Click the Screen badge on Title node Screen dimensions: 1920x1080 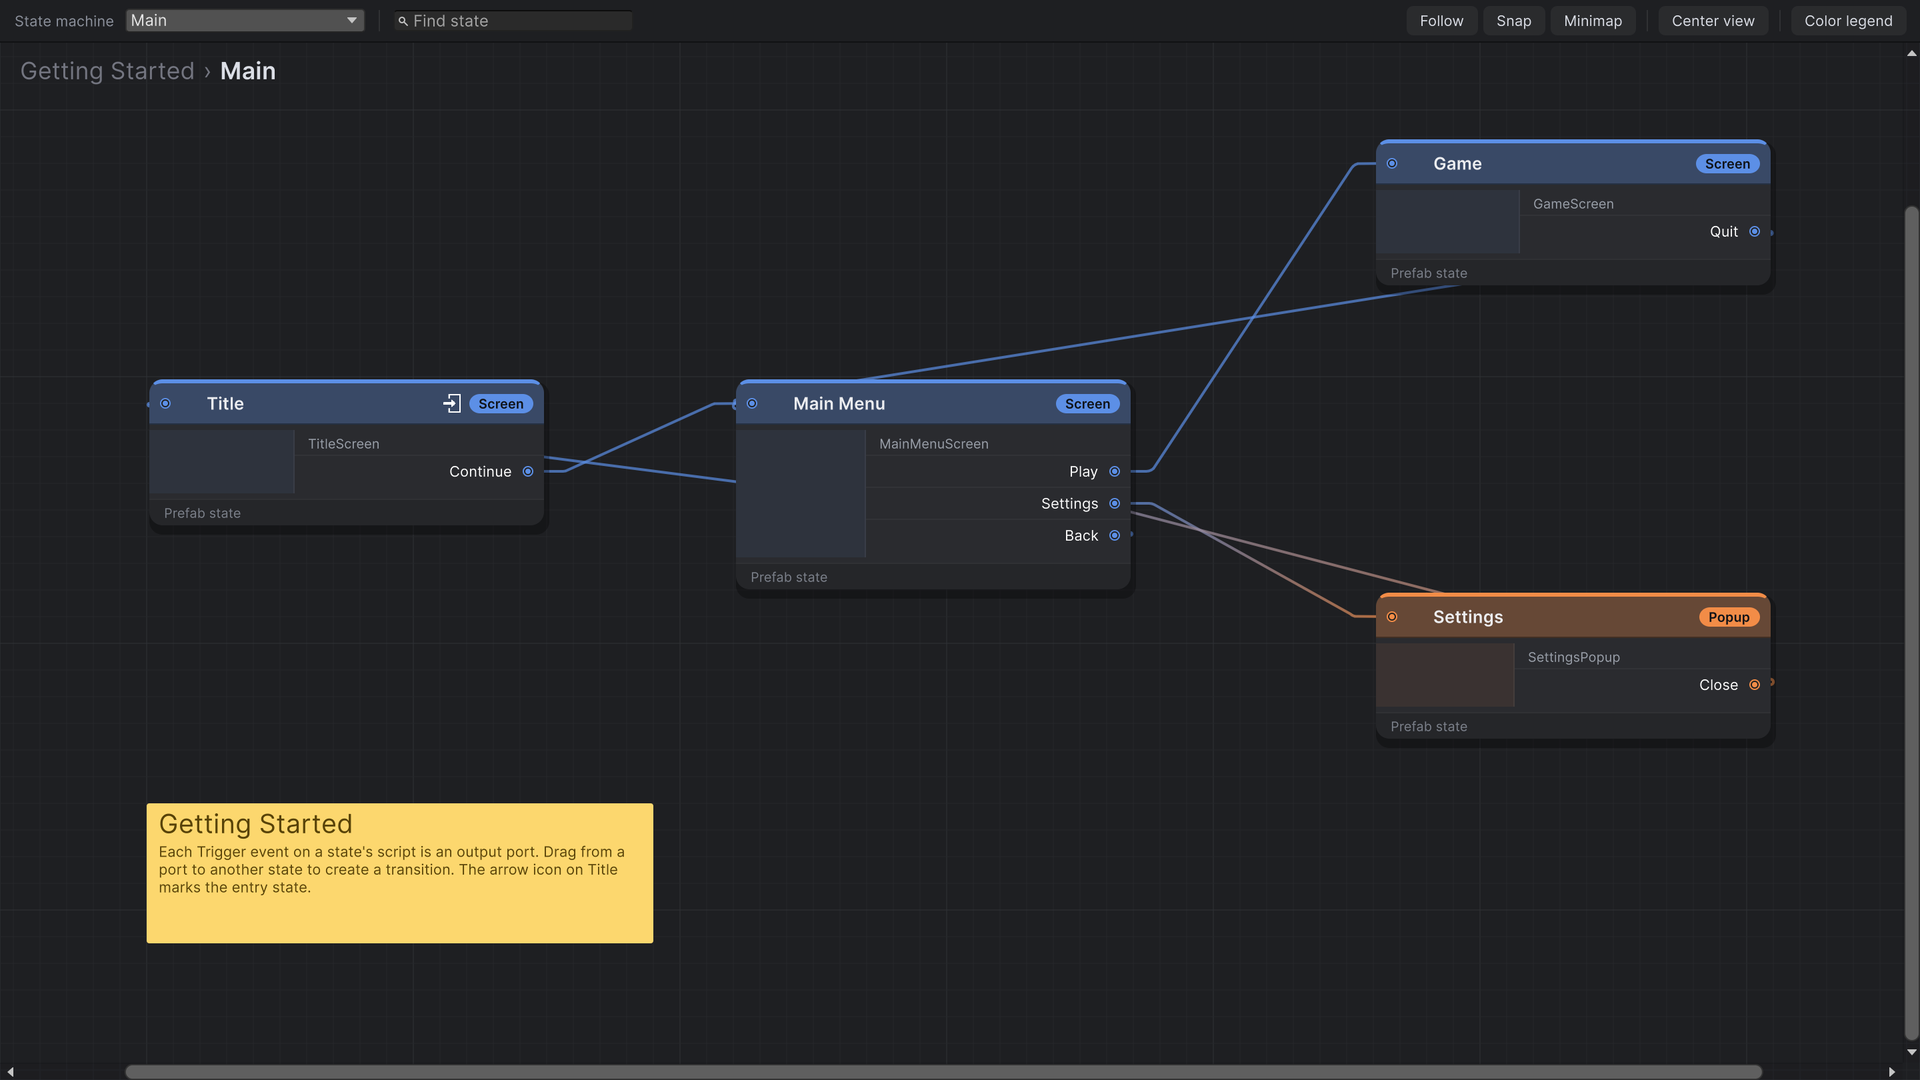pos(501,404)
